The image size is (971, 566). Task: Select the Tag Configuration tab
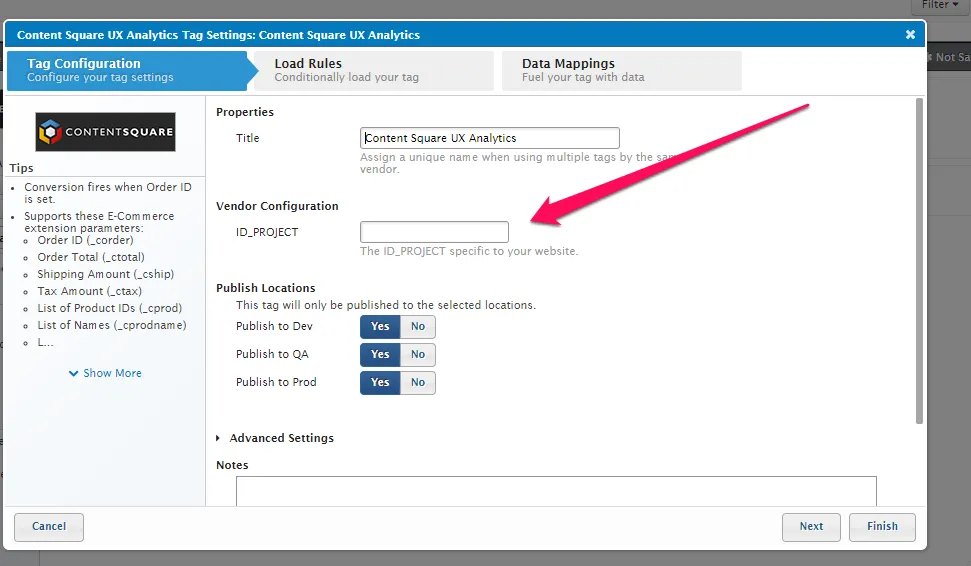click(x=125, y=70)
